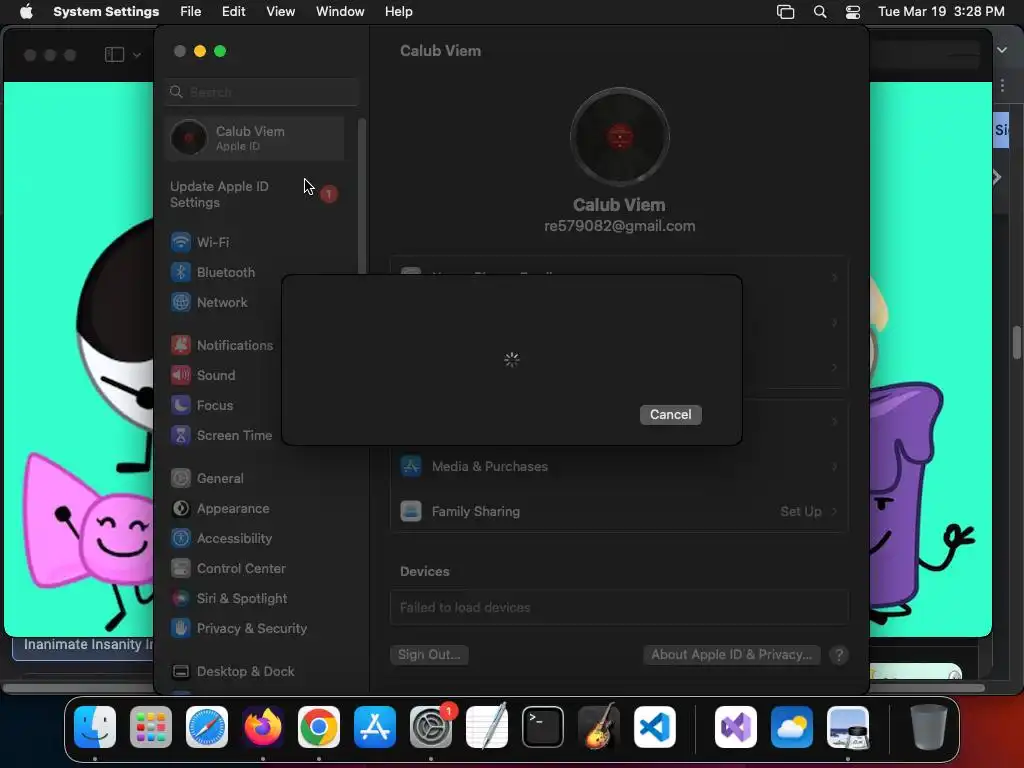Open the Help menu
The width and height of the screenshot is (1024, 768).
coord(398,12)
